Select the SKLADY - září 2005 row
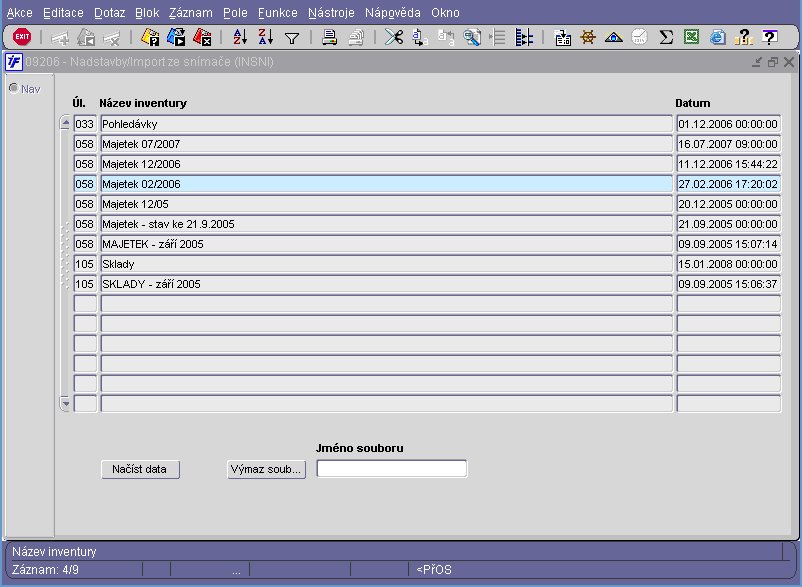Image resolution: width=802 pixels, height=587 pixels. (x=386, y=284)
